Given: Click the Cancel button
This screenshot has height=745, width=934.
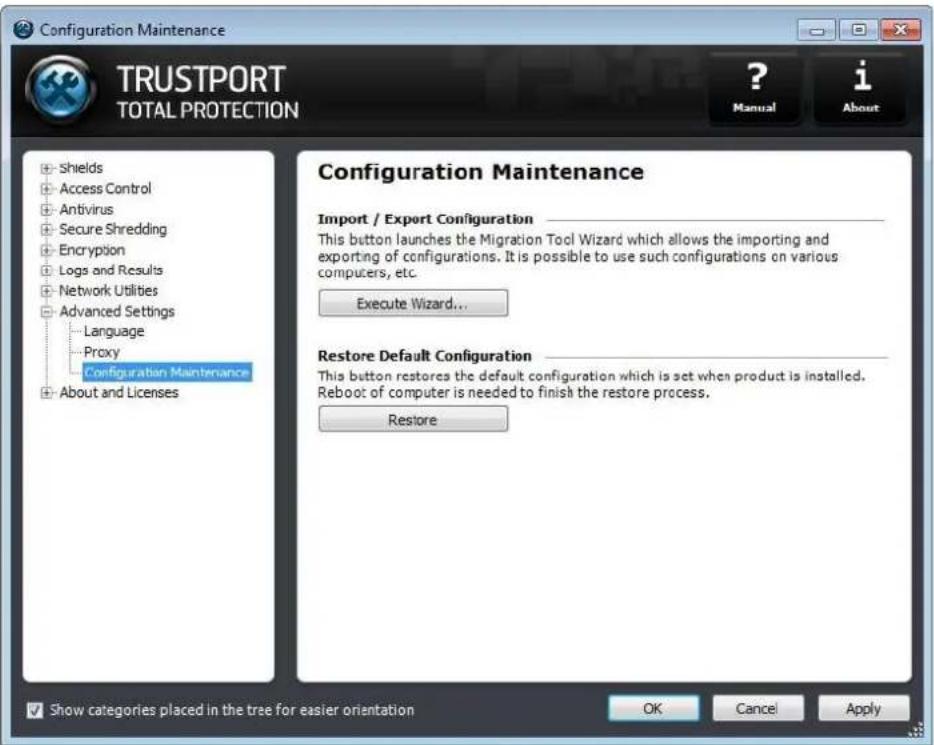Looking at the screenshot, I should (758, 708).
